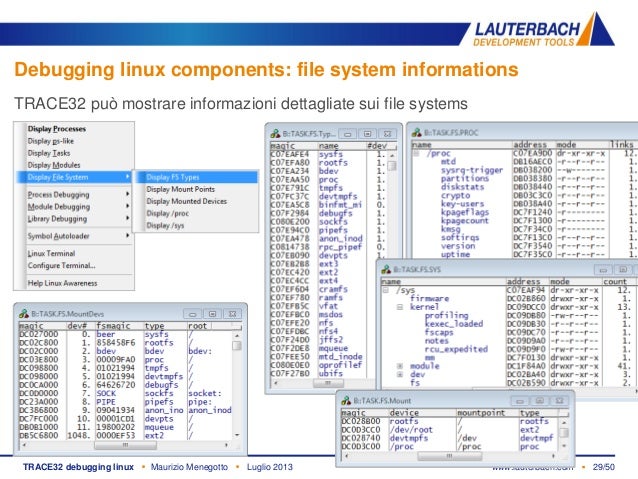Image resolution: width=638 pixels, height=479 pixels.
Task: Maximize the TASK.FS.Mount window
Action: 540,400
